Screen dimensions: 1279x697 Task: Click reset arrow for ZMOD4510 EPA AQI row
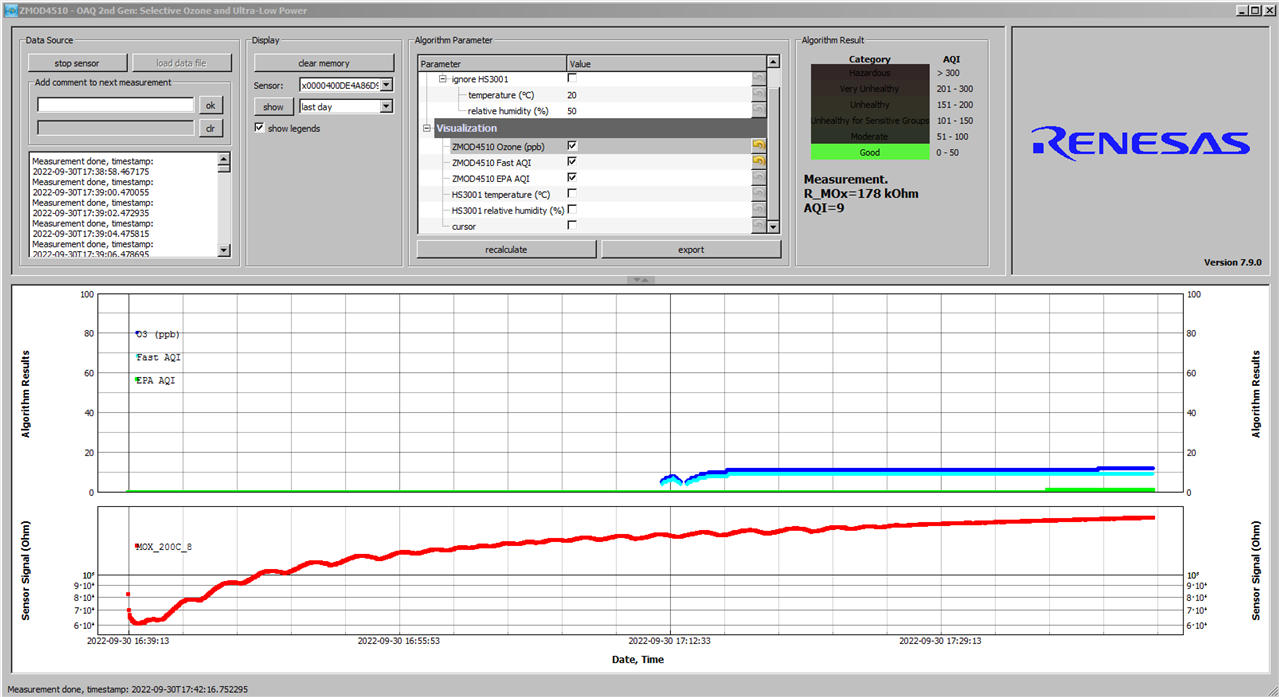pyautogui.click(x=758, y=177)
